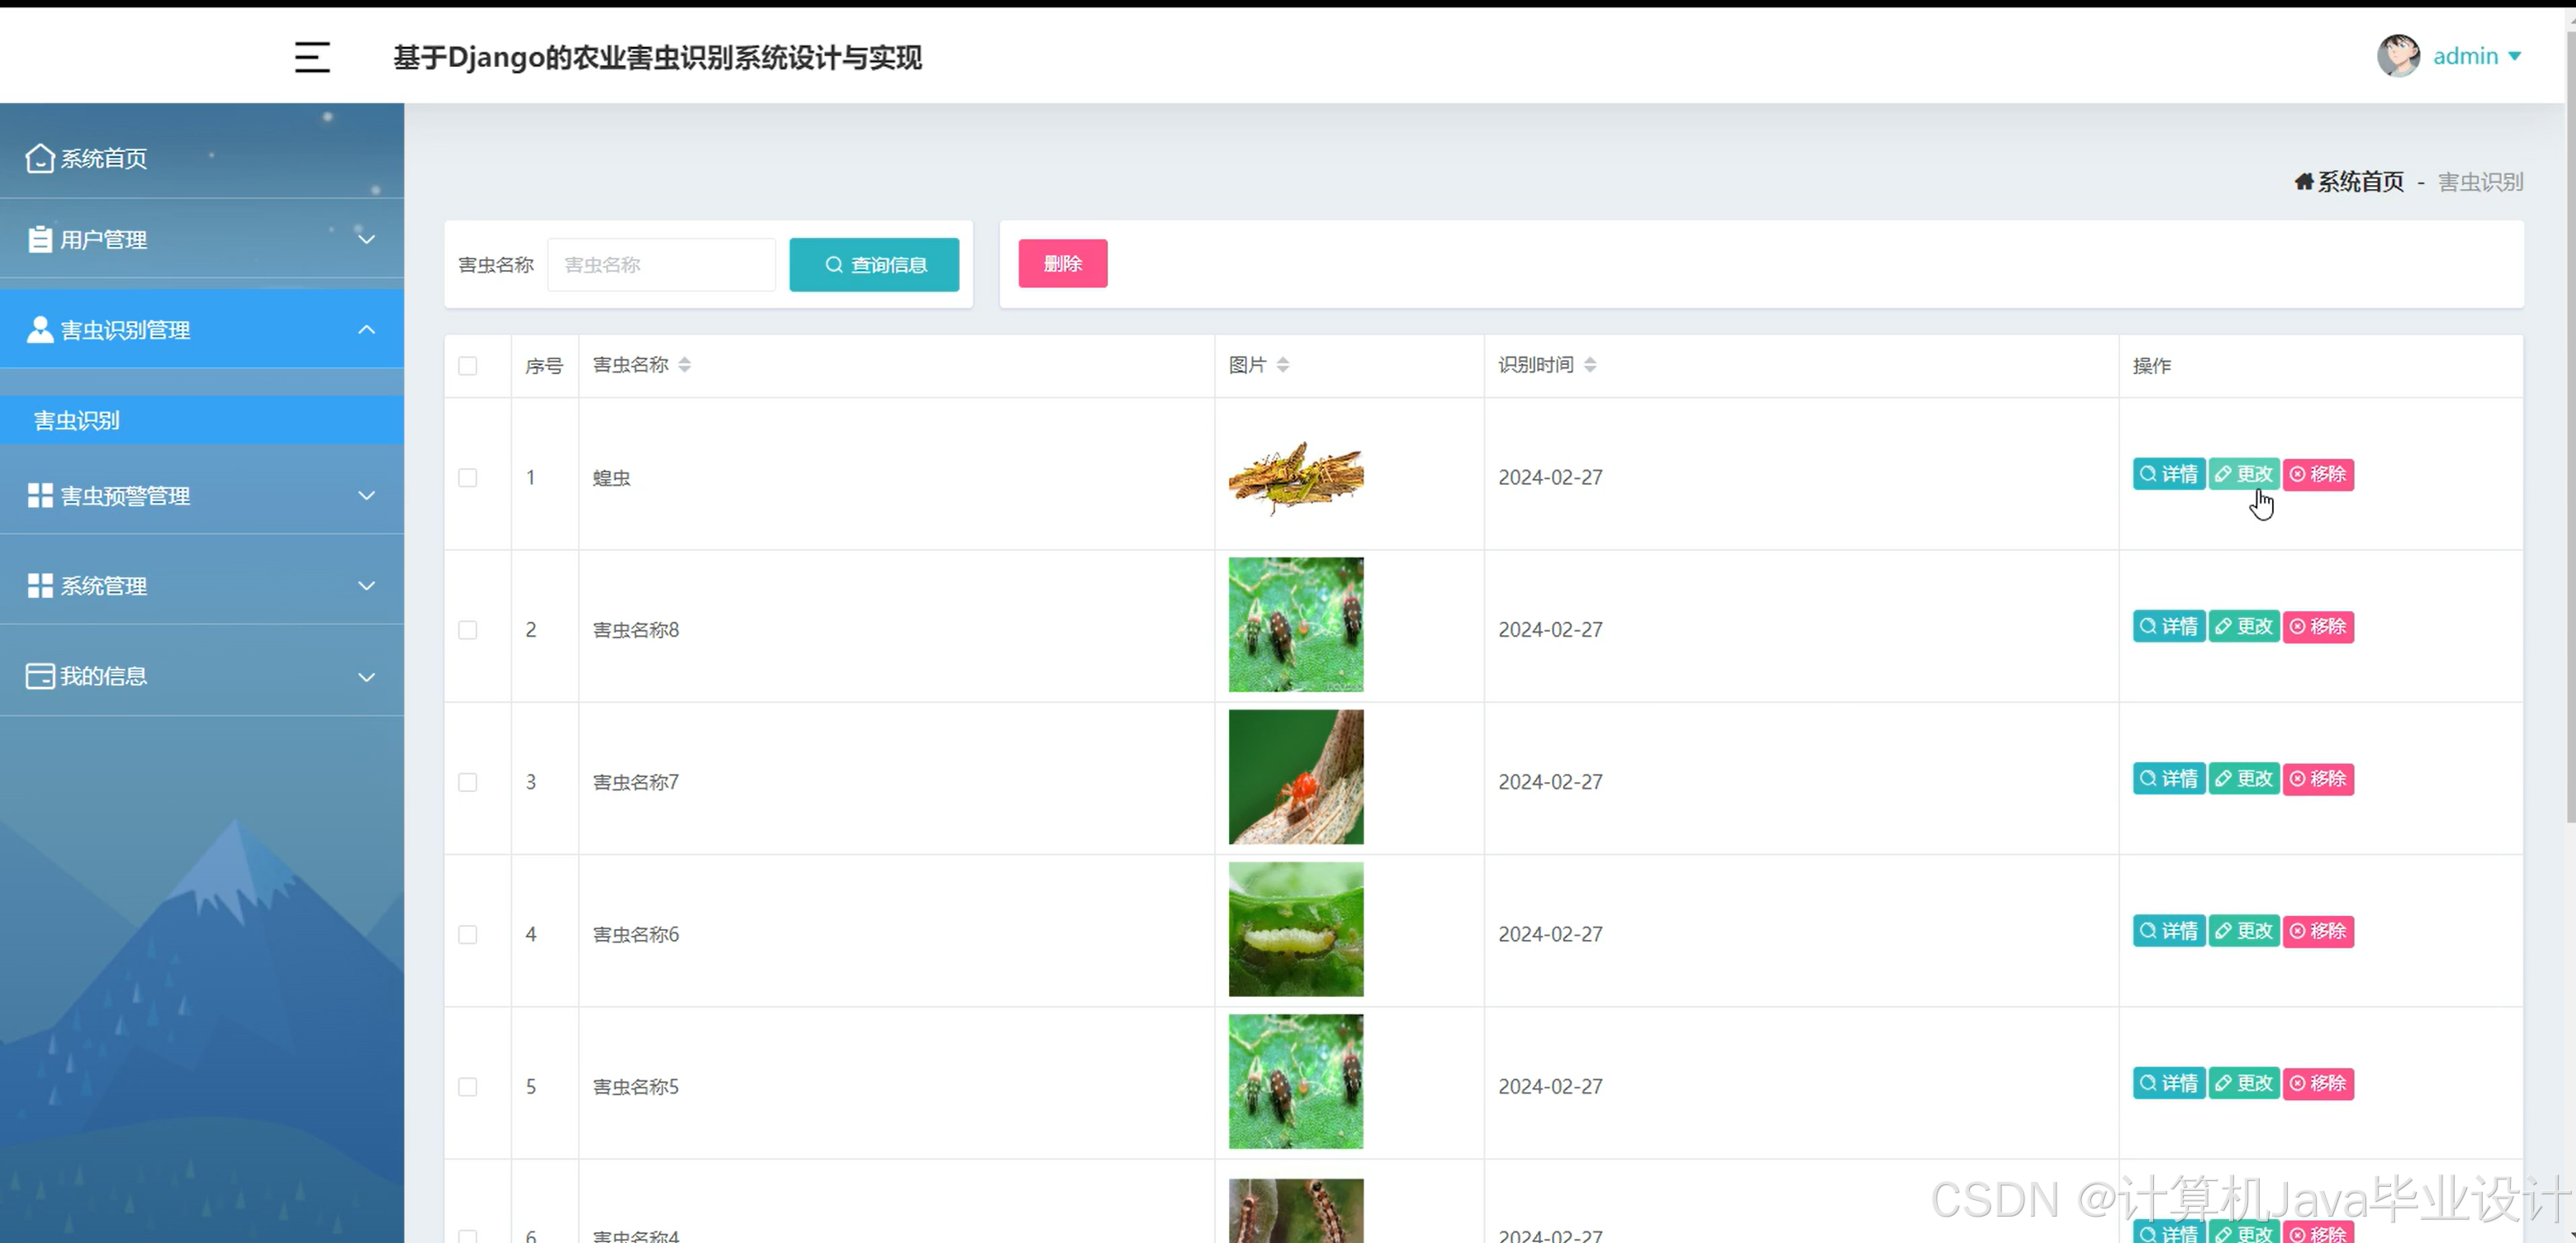
Task: Click 详情 for the 害虫名称6 row
Action: [2168, 931]
